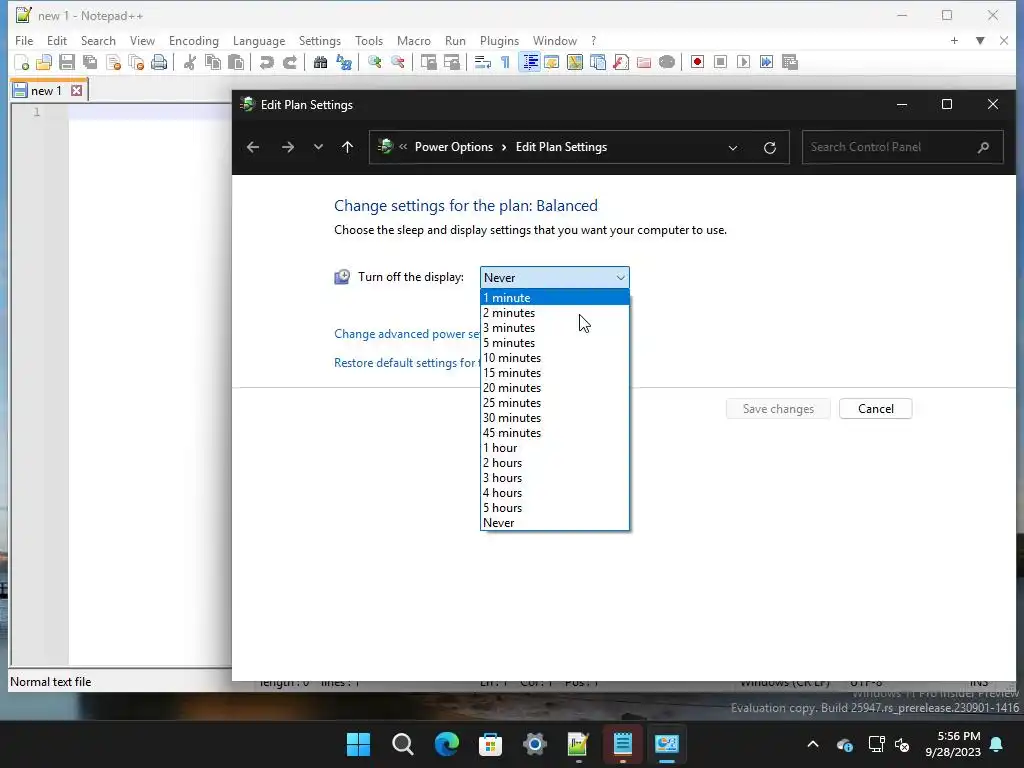Open Language menu in Notepad++
1024x768 pixels.
coord(259,40)
